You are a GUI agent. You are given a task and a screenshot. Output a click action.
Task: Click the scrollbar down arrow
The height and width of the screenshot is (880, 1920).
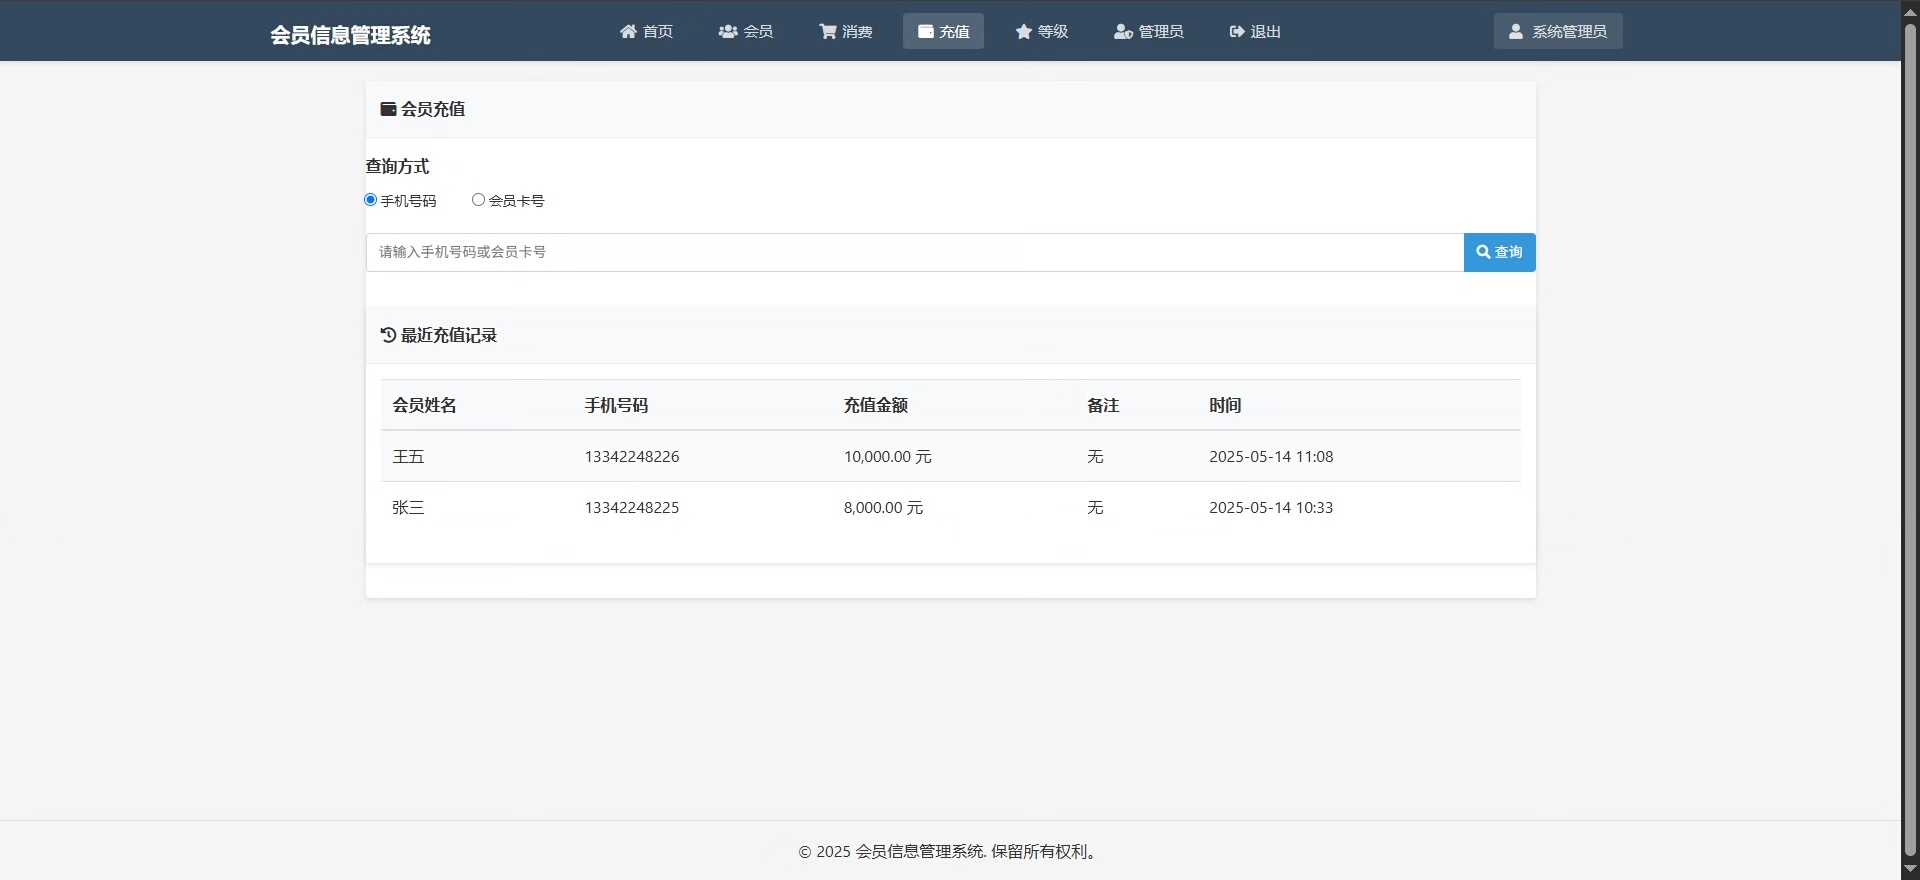[1910, 869]
